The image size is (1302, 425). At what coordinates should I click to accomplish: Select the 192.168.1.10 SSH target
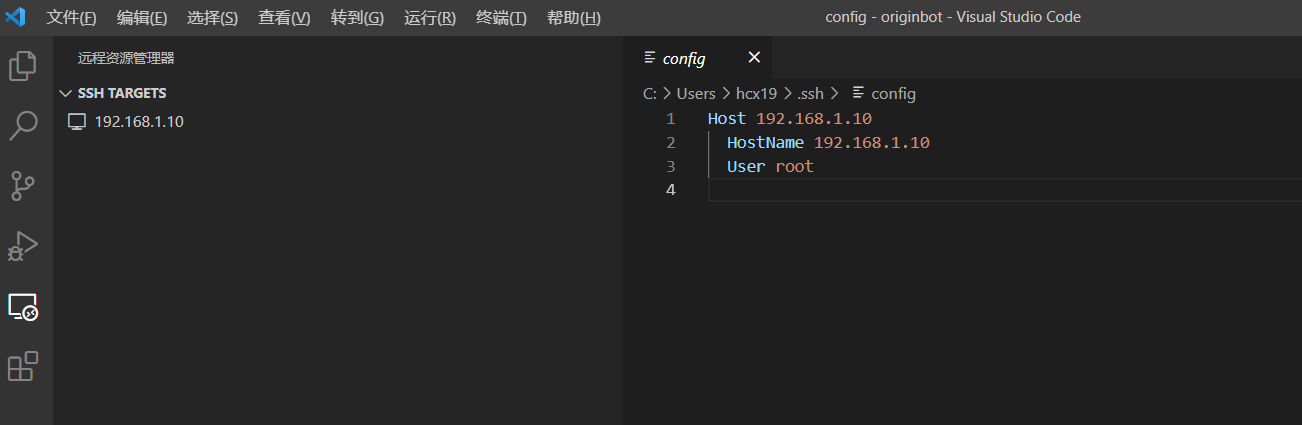click(x=139, y=122)
